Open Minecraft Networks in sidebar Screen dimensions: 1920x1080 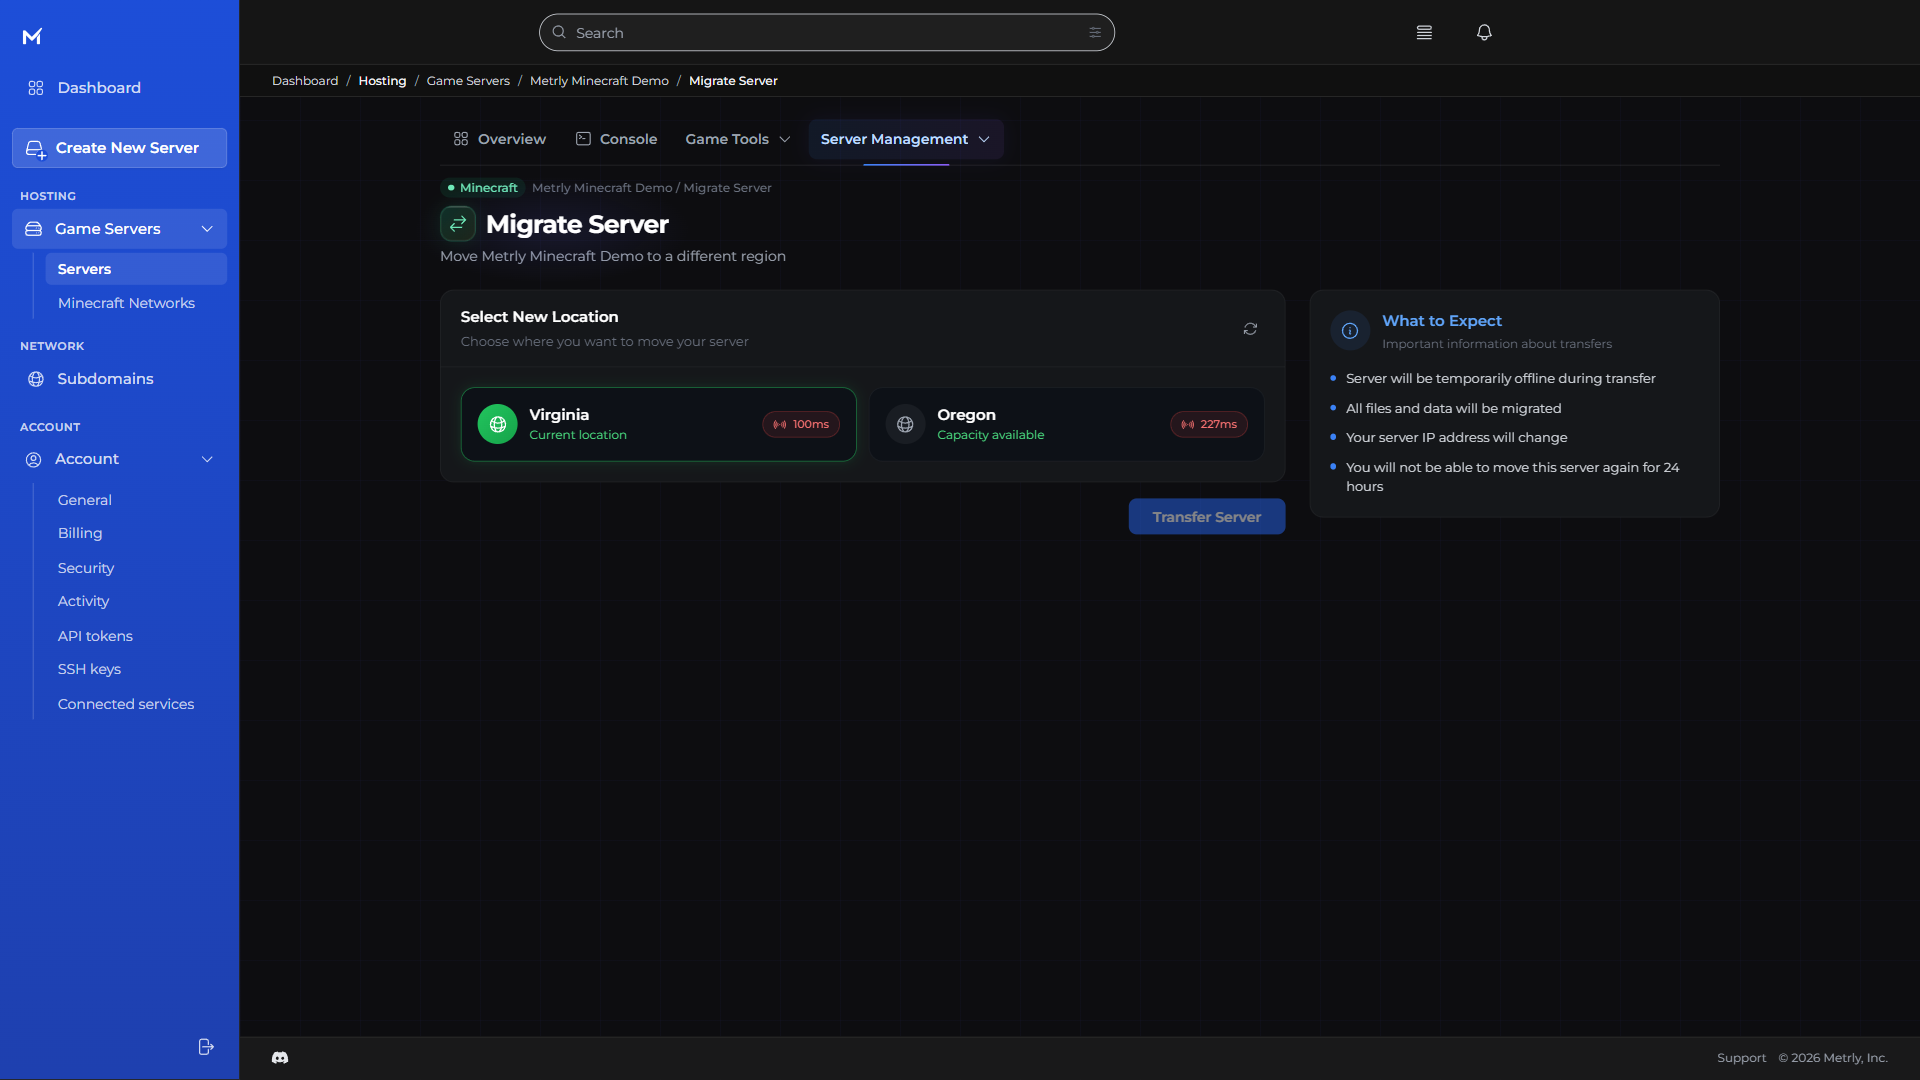126,303
